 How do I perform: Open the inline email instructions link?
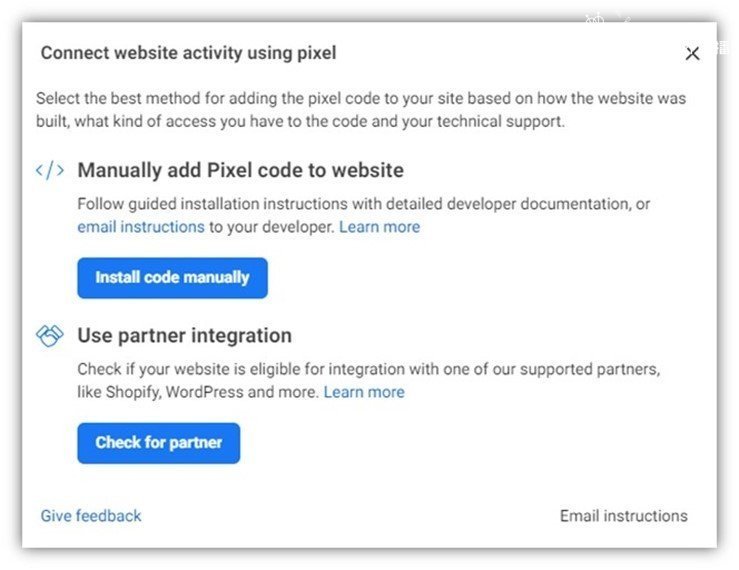141,227
